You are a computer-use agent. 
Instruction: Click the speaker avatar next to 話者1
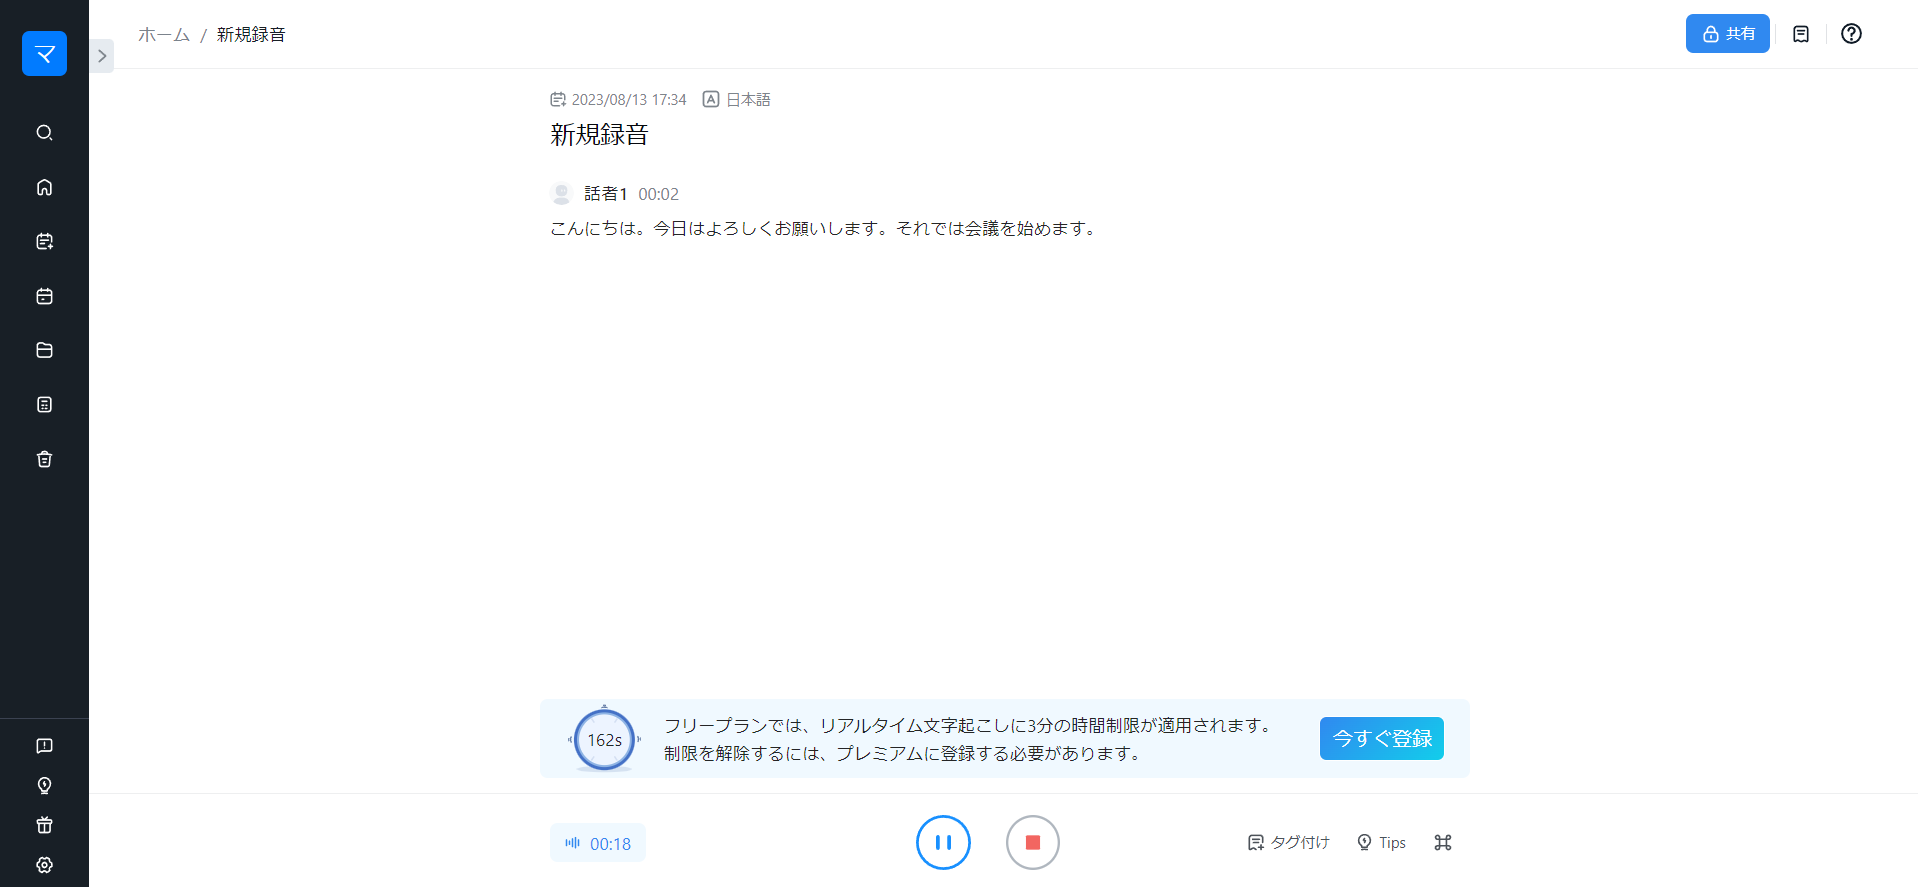[x=561, y=194]
